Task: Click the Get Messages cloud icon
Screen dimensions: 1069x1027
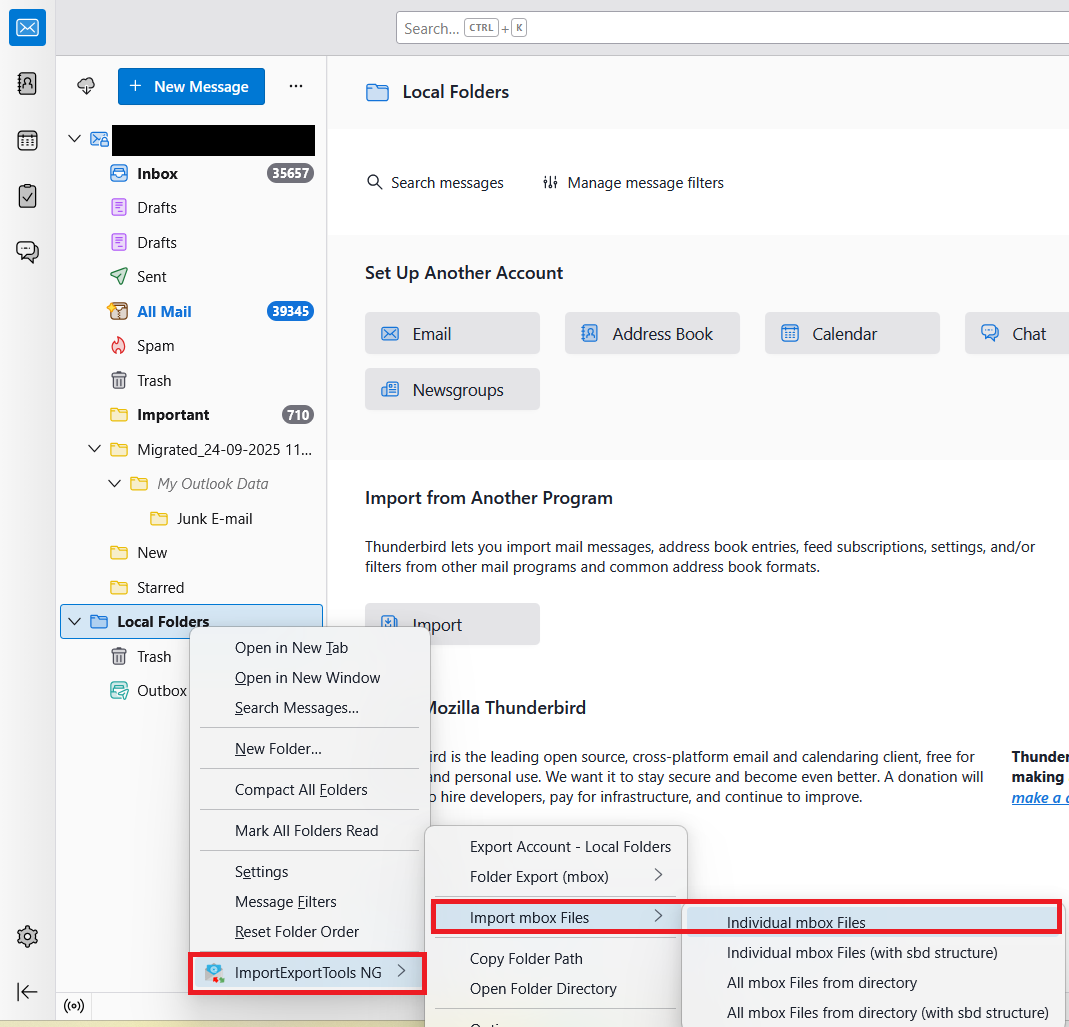Action: coord(86,86)
